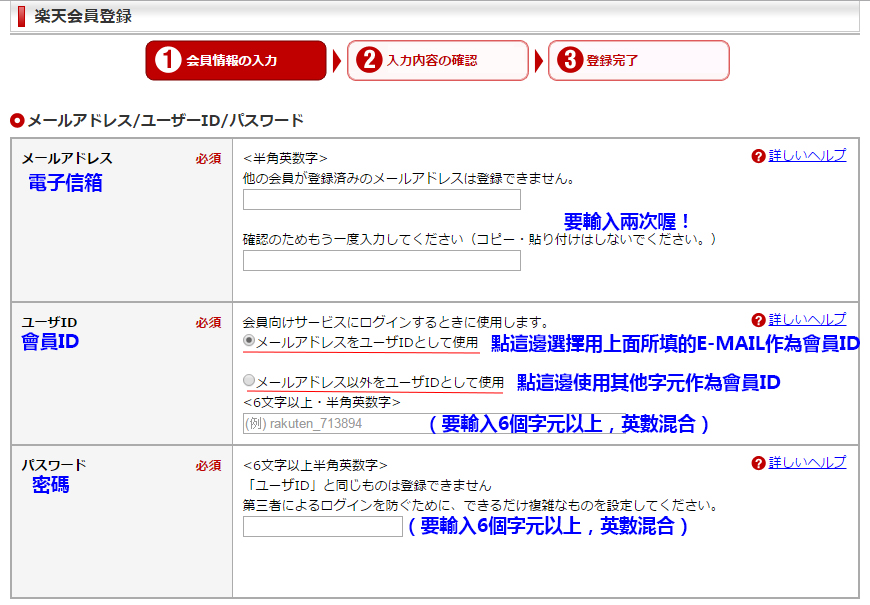Image resolution: width=870 pixels, height=605 pixels.
Task: Click step 1 会員情報の入力
Action: click(236, 60)
